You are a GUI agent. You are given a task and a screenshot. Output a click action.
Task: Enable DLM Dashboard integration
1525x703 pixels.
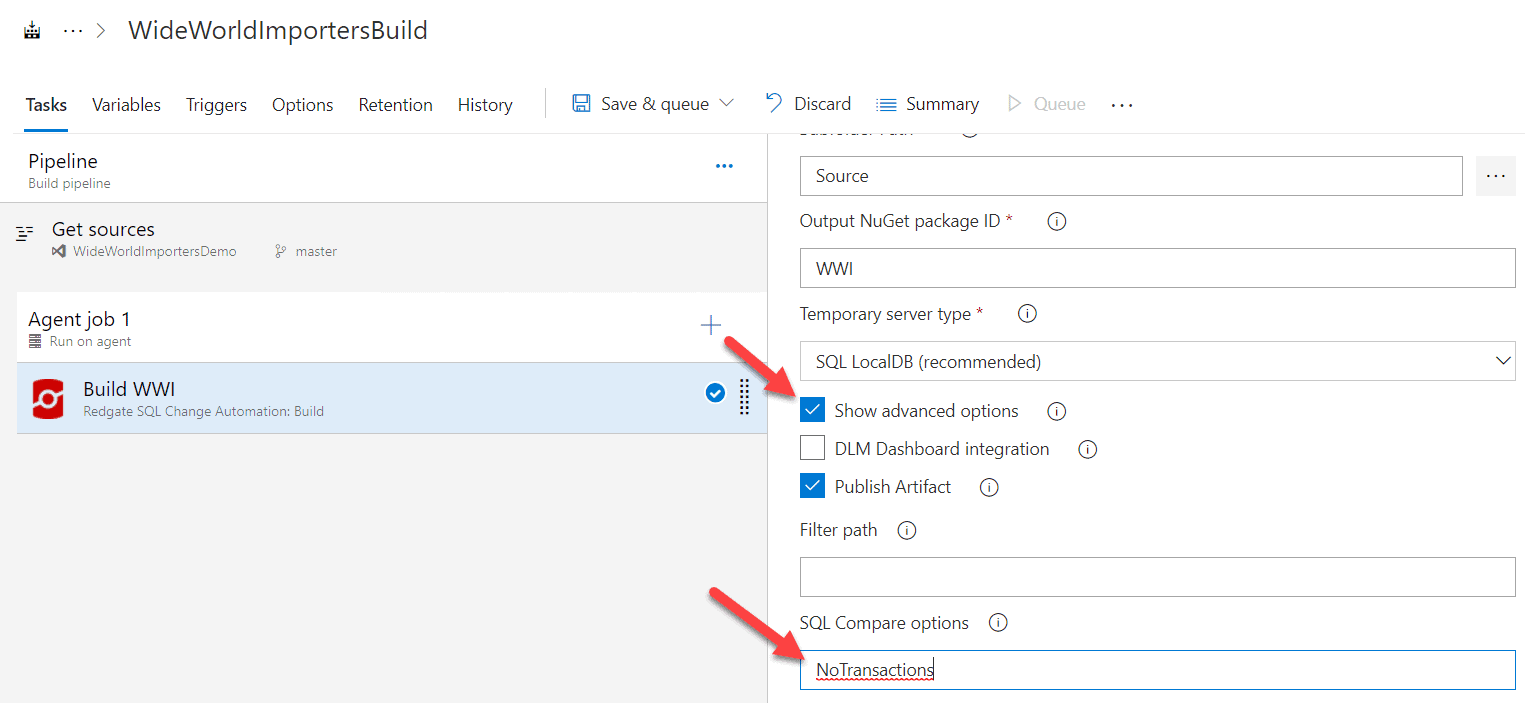(x=811, y=447)
